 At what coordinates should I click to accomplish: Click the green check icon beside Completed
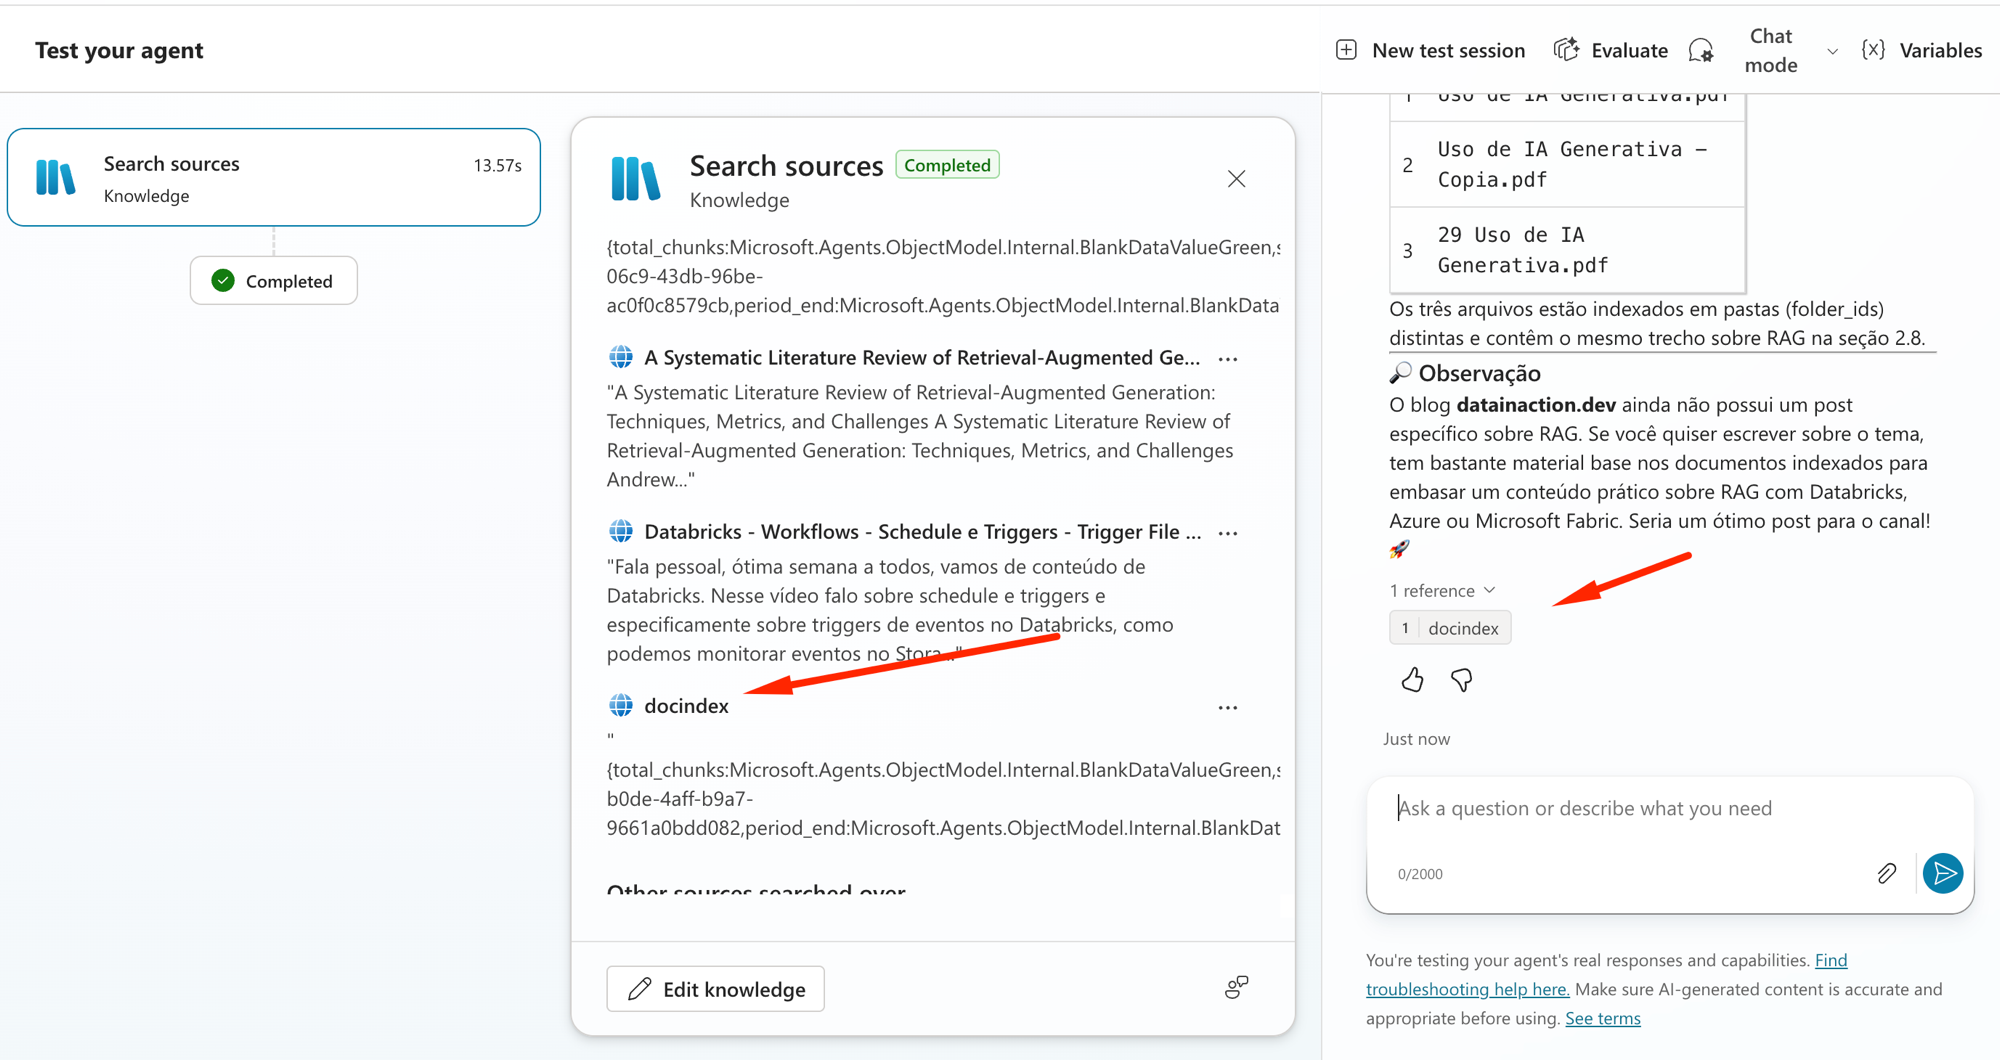(223, 281)
